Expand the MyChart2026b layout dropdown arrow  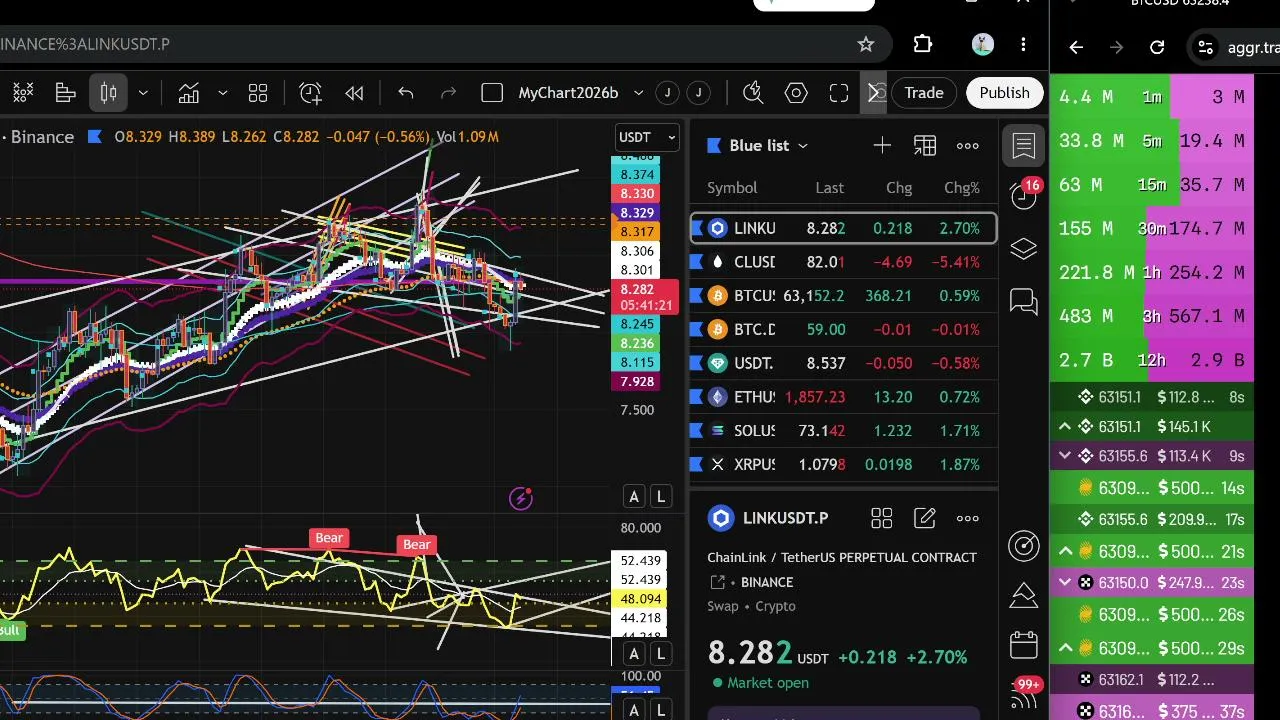coord(638,93)
